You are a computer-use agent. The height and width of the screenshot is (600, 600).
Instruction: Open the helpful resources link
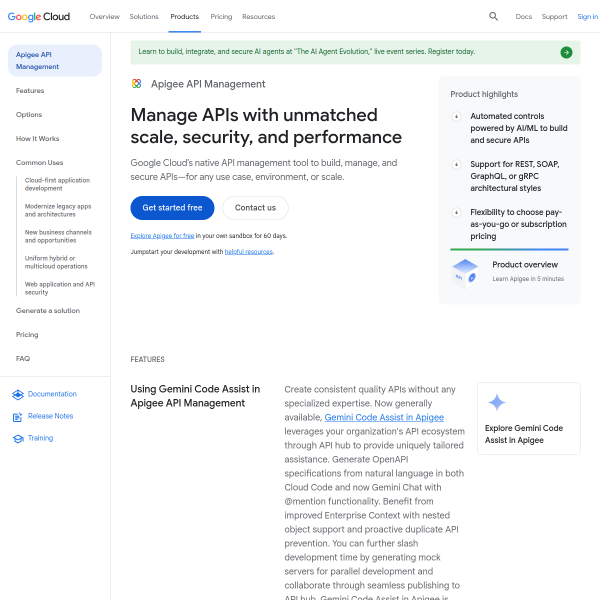[249, 252]
